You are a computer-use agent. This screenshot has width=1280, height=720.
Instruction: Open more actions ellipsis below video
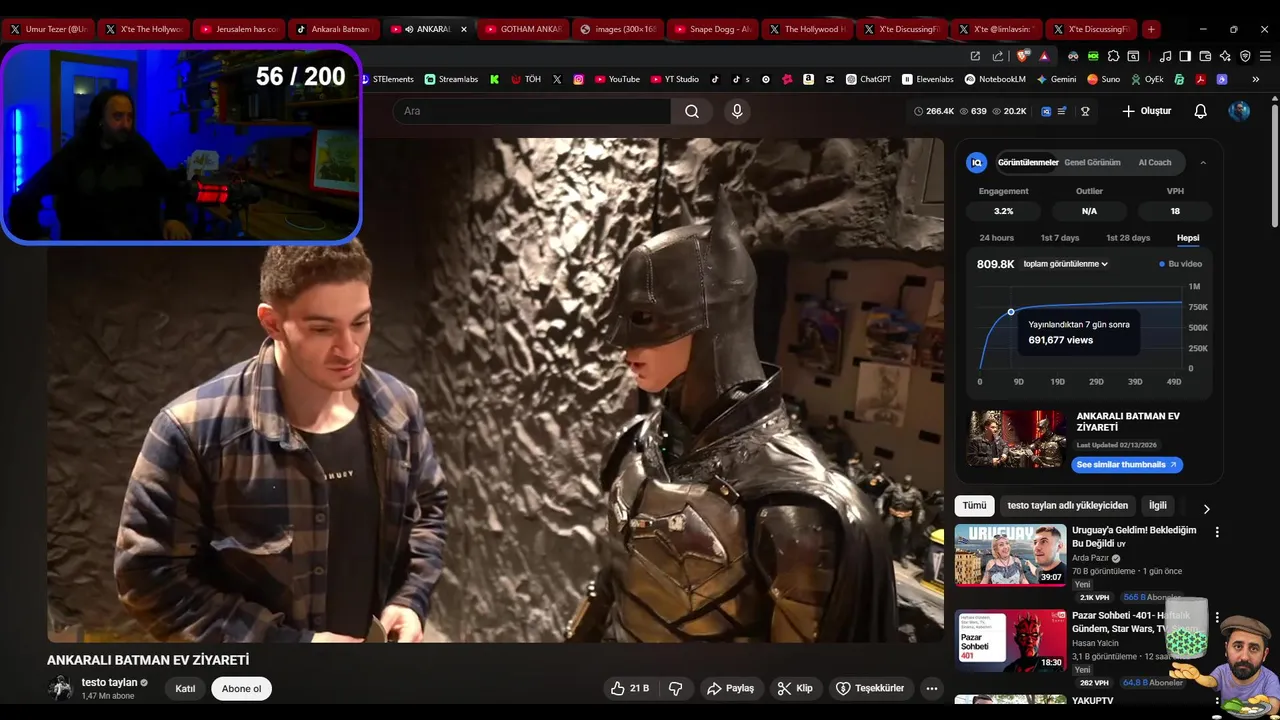point(931,688)
